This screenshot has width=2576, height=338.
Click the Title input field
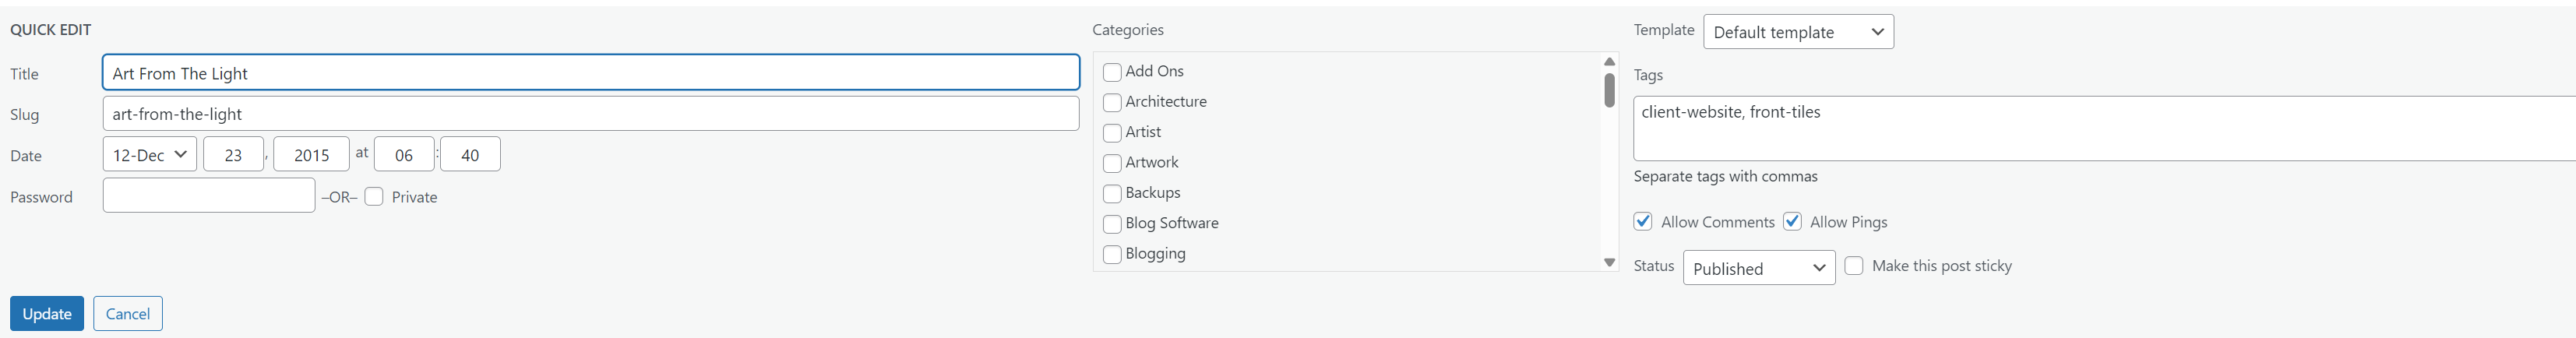590,73
